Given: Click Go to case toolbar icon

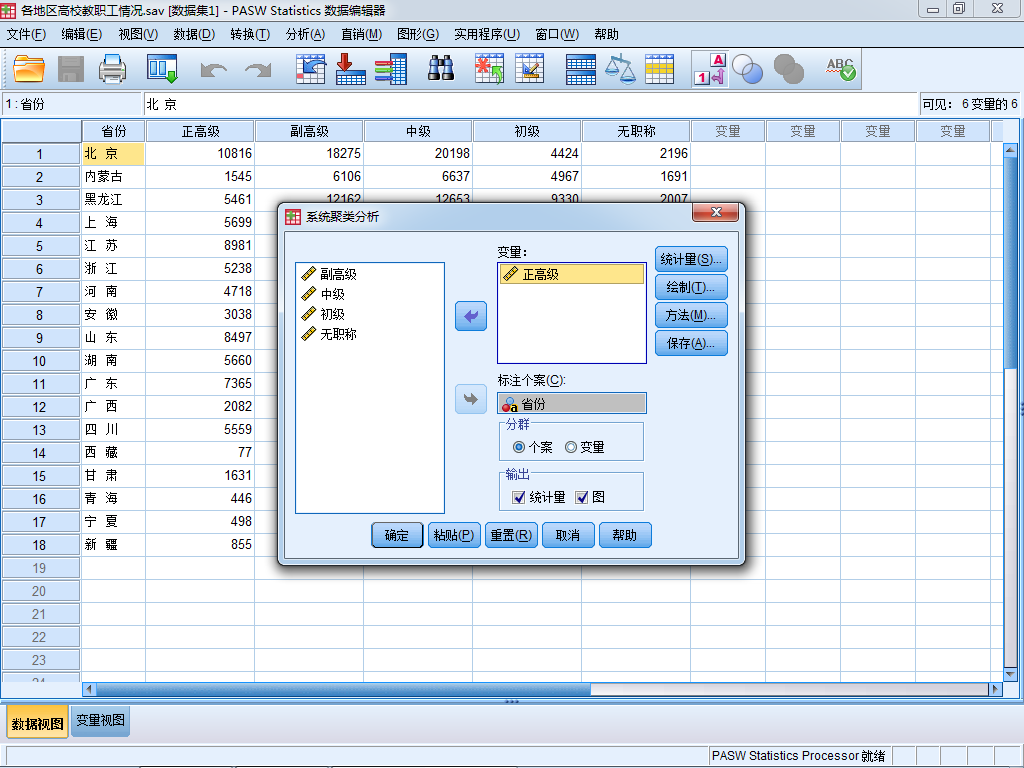Looking at the screenshot, I should coord(310,69).
